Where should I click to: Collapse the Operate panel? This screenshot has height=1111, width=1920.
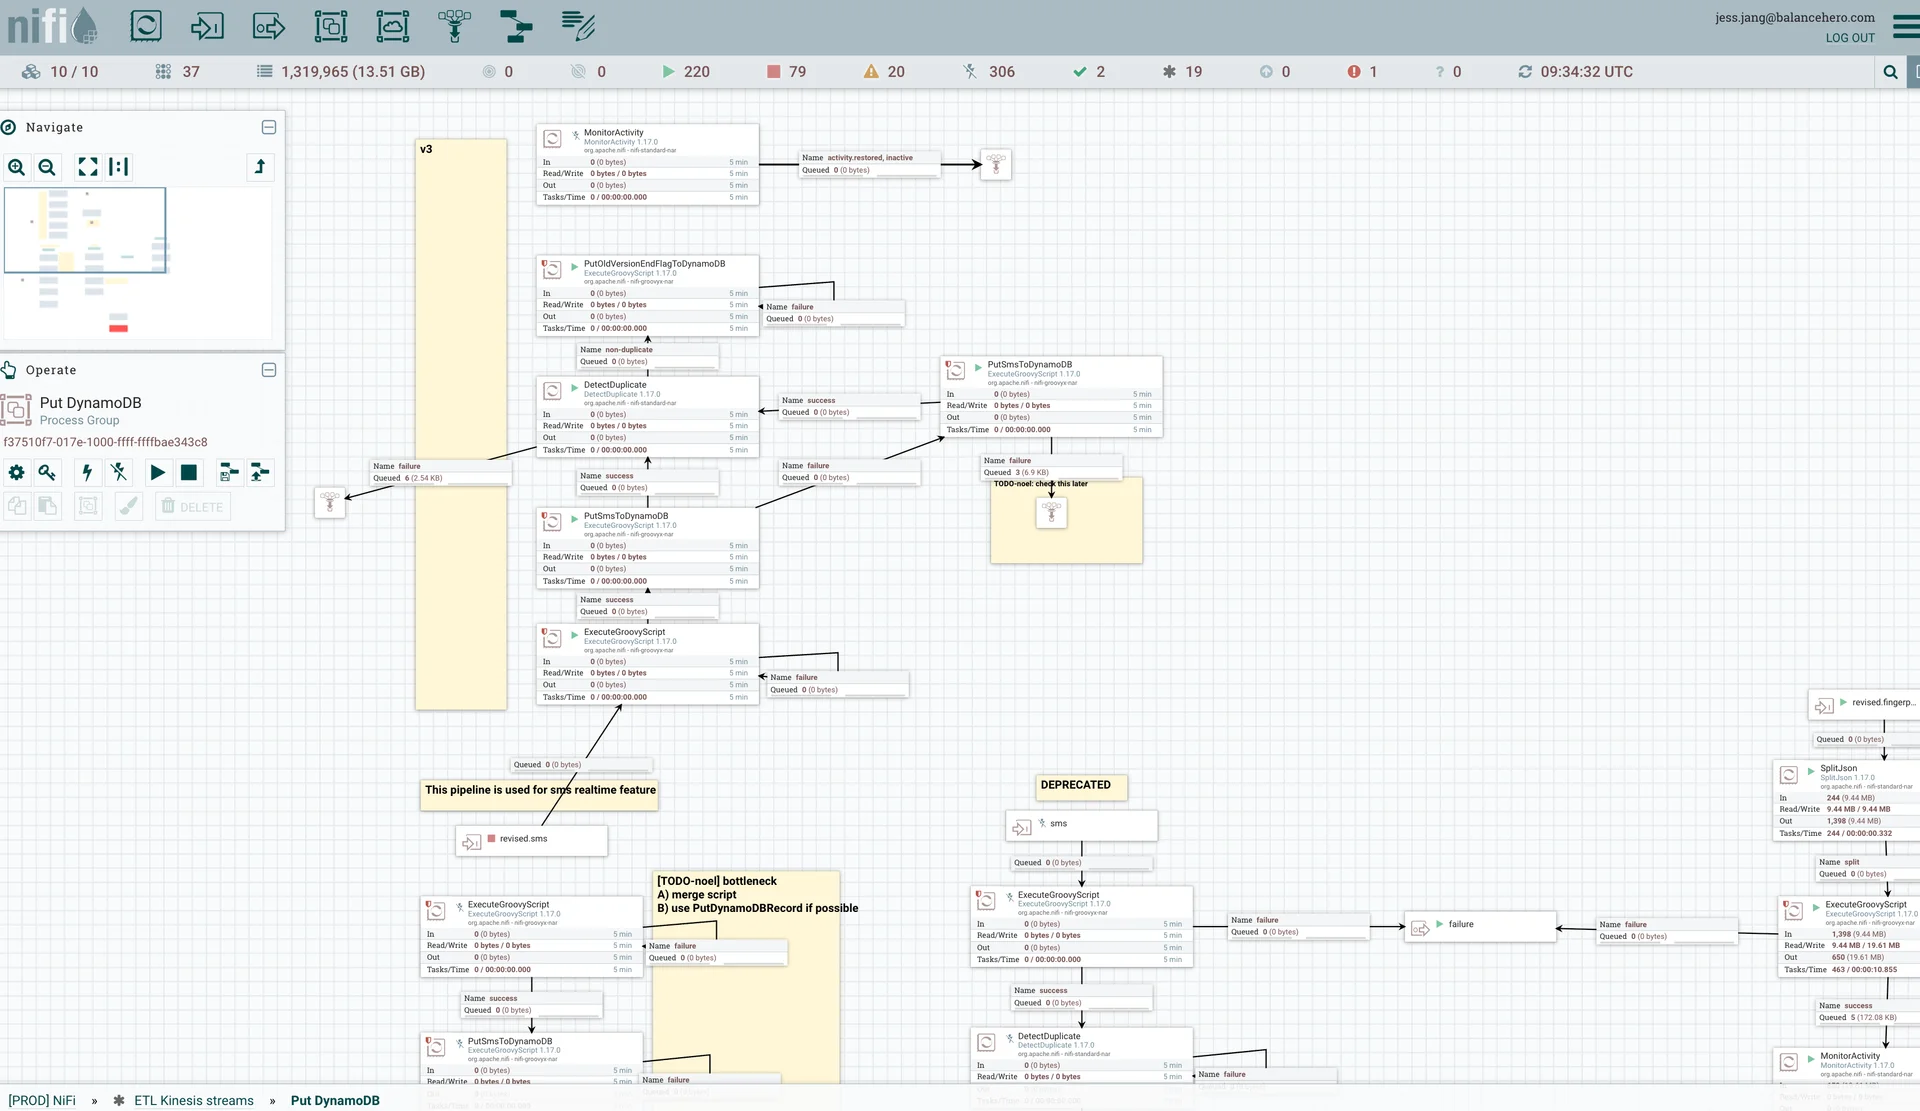point(269,370)
